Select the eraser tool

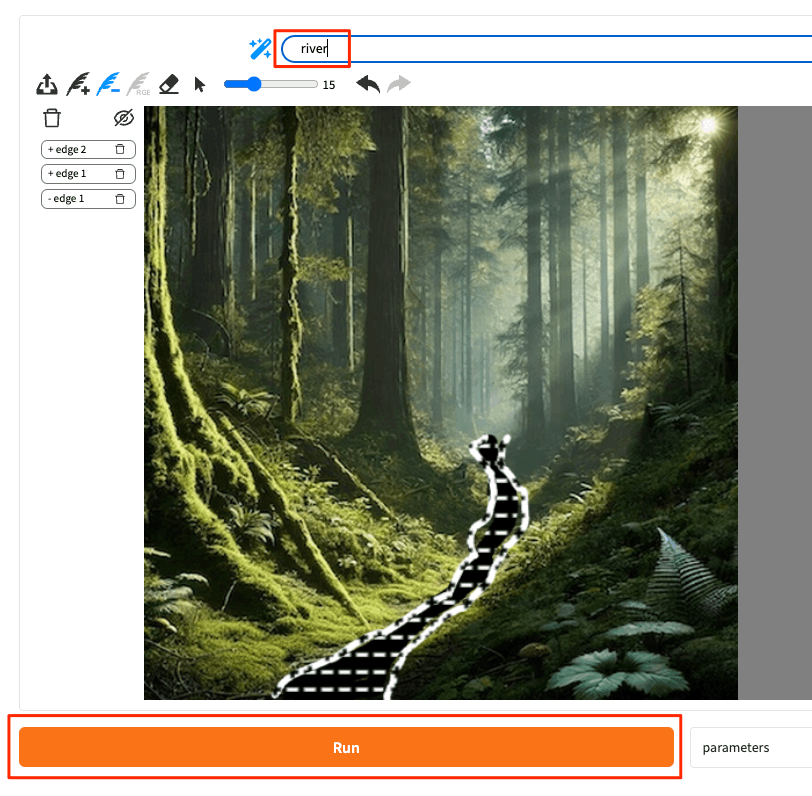click(169, 84)
